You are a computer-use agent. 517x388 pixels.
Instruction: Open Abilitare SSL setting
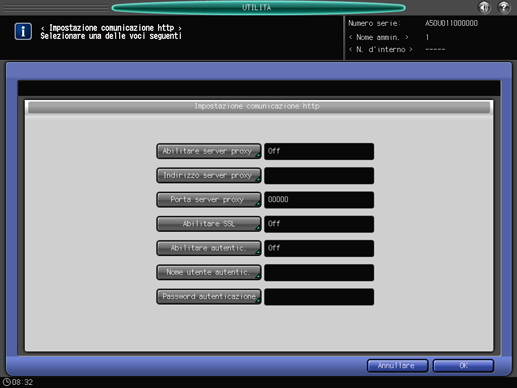point(209,224)
